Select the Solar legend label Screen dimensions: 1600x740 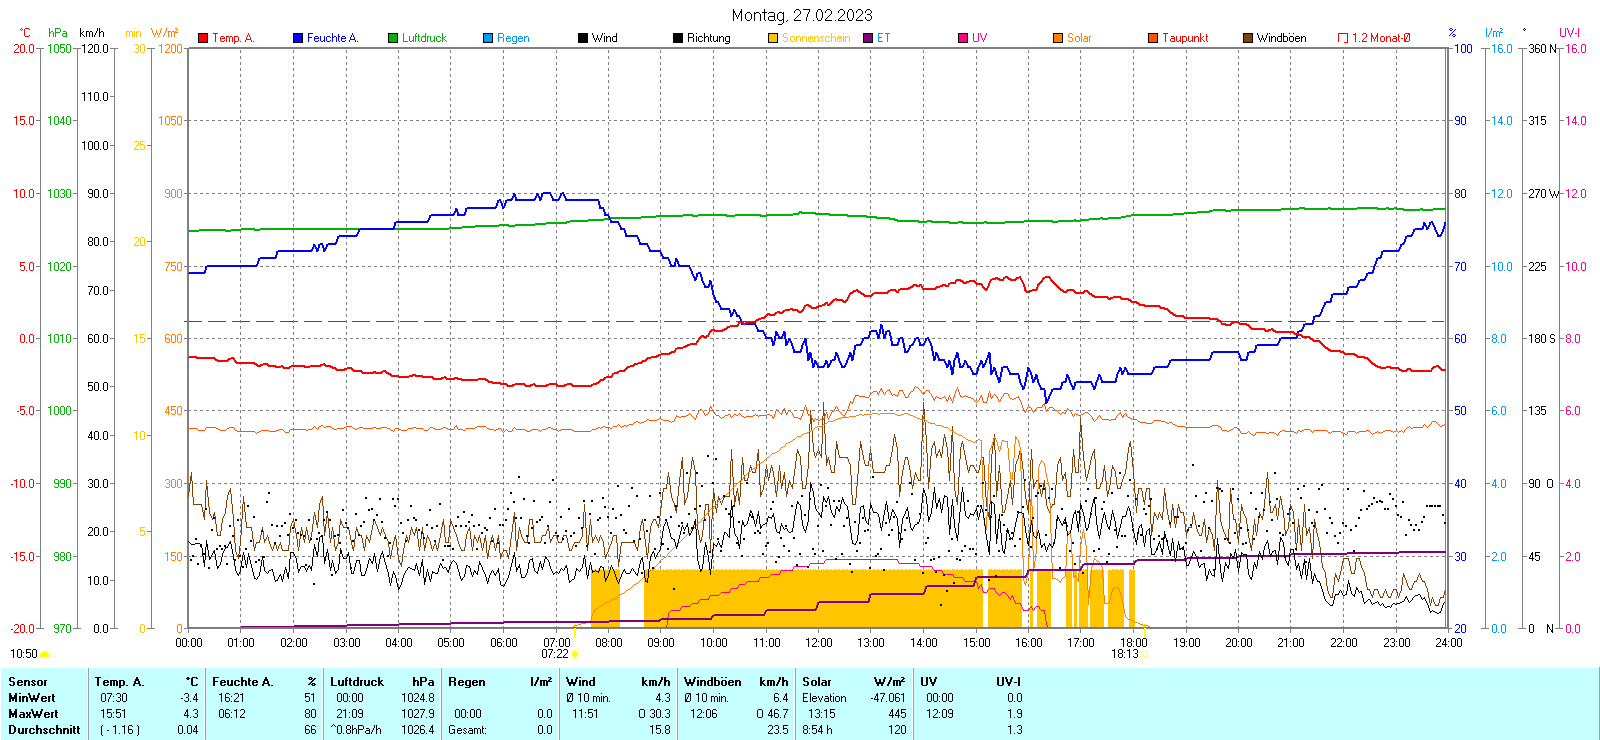(1079, 38)
